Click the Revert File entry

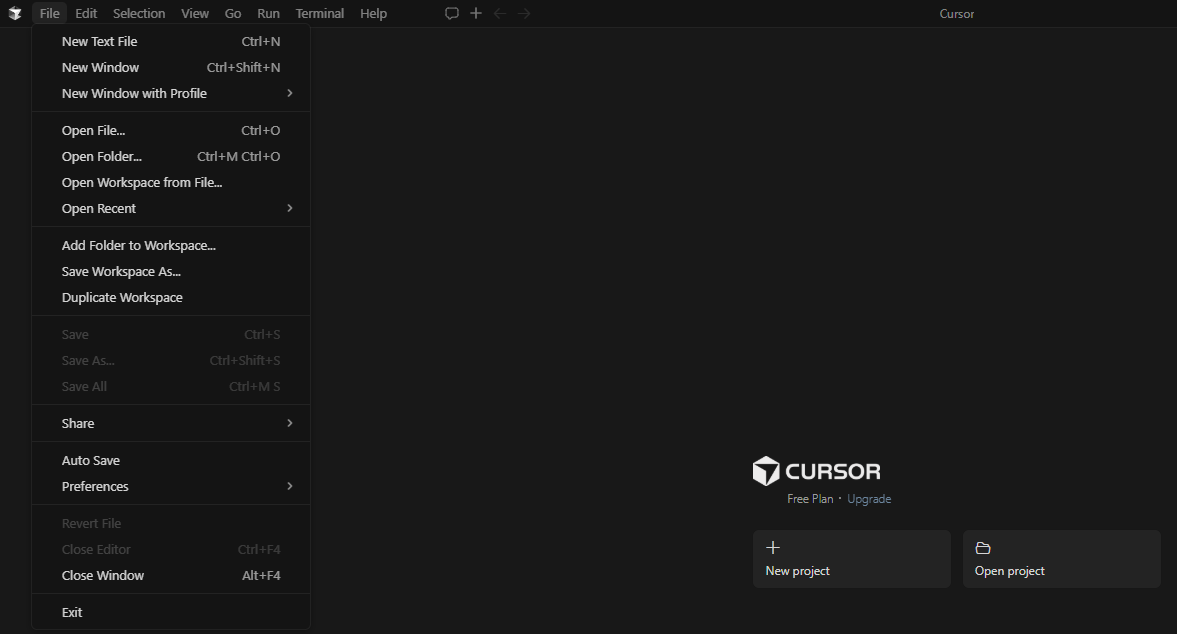171,524
